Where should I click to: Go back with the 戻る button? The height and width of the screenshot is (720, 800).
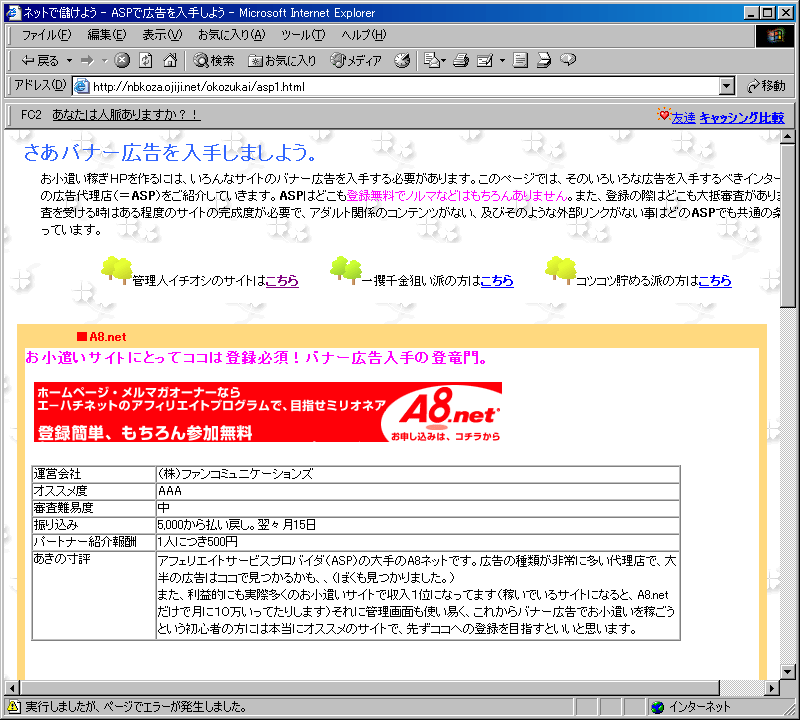click(x=40, y=61)
